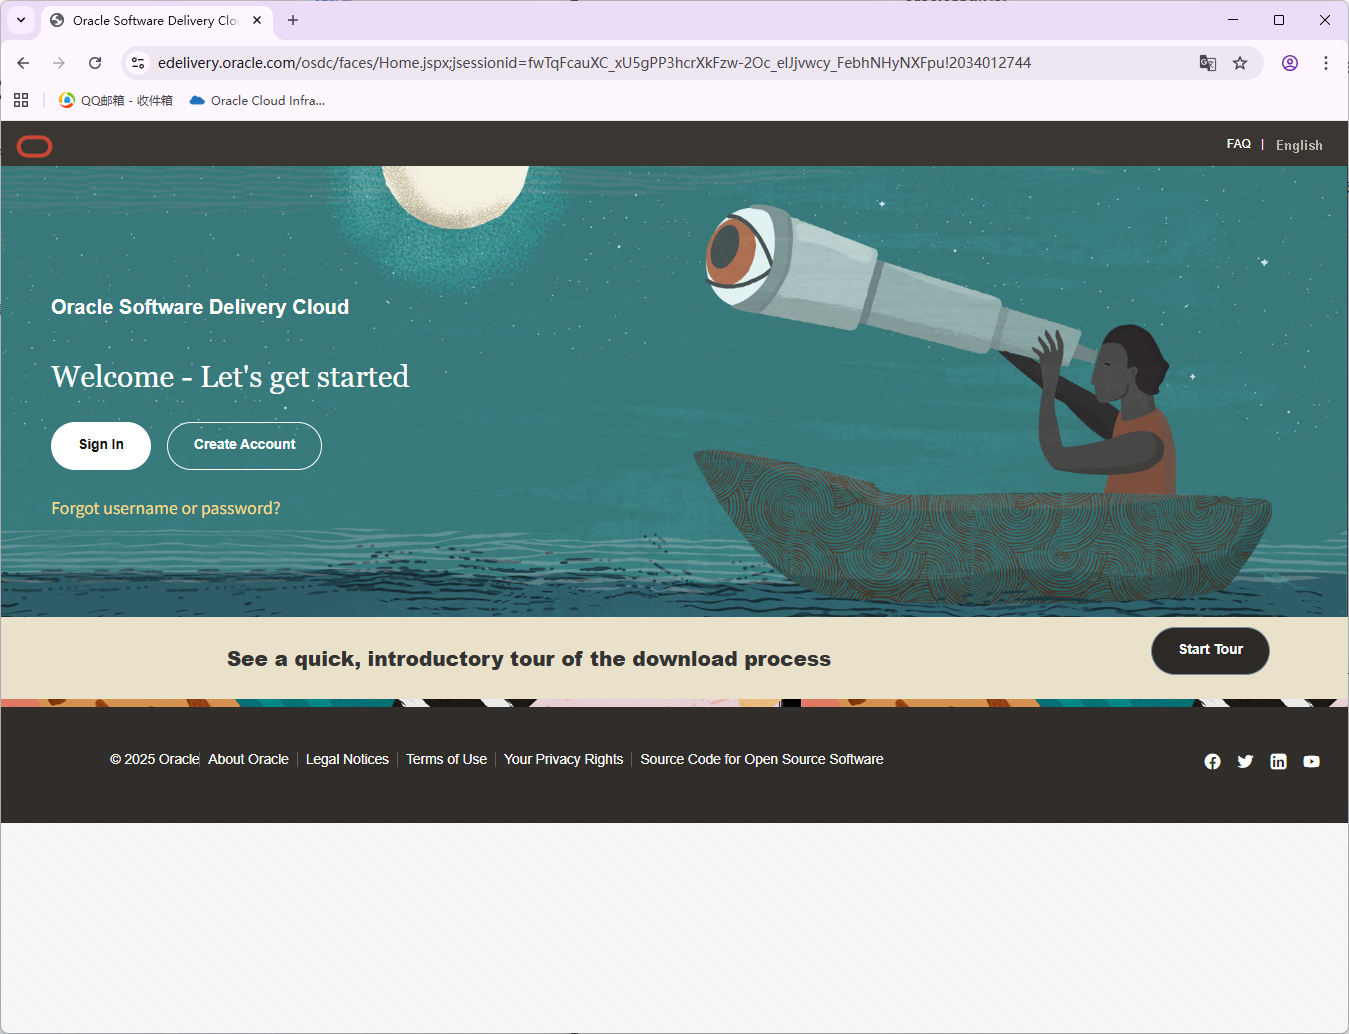The height and width of the screenshot is (1034, 1349).
Task: Open Oracle LinkedIn page icon
Action: point(1278,762)
